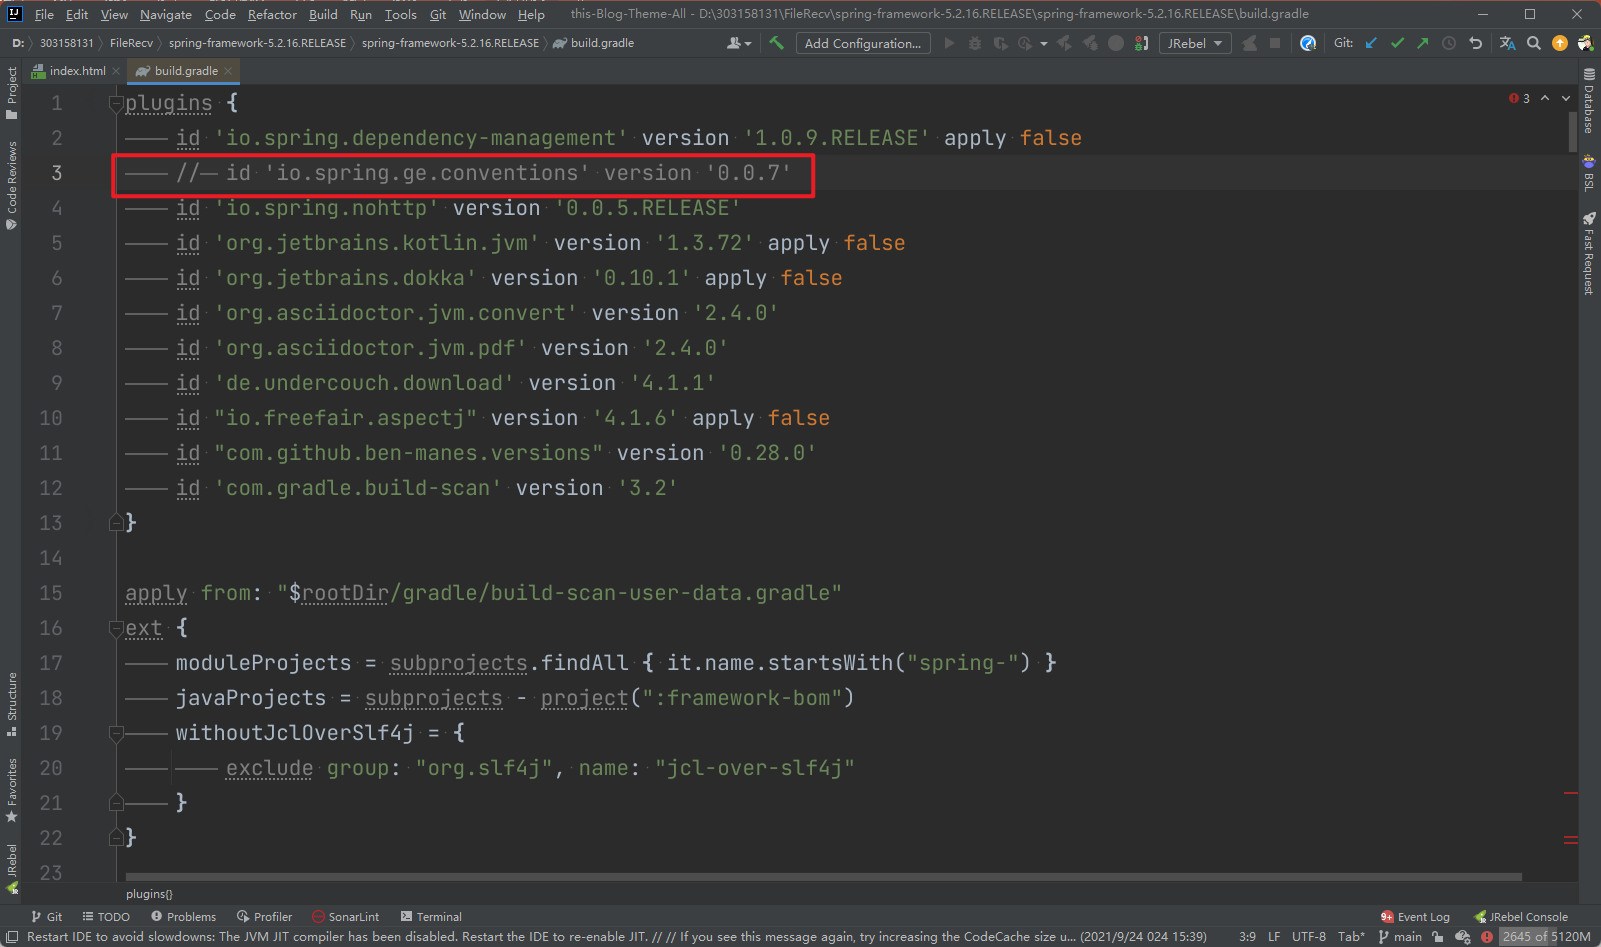This screenshot has height=947, width=1601.
Task: Close the index.html tab
Action: click(x=116, y=71)
